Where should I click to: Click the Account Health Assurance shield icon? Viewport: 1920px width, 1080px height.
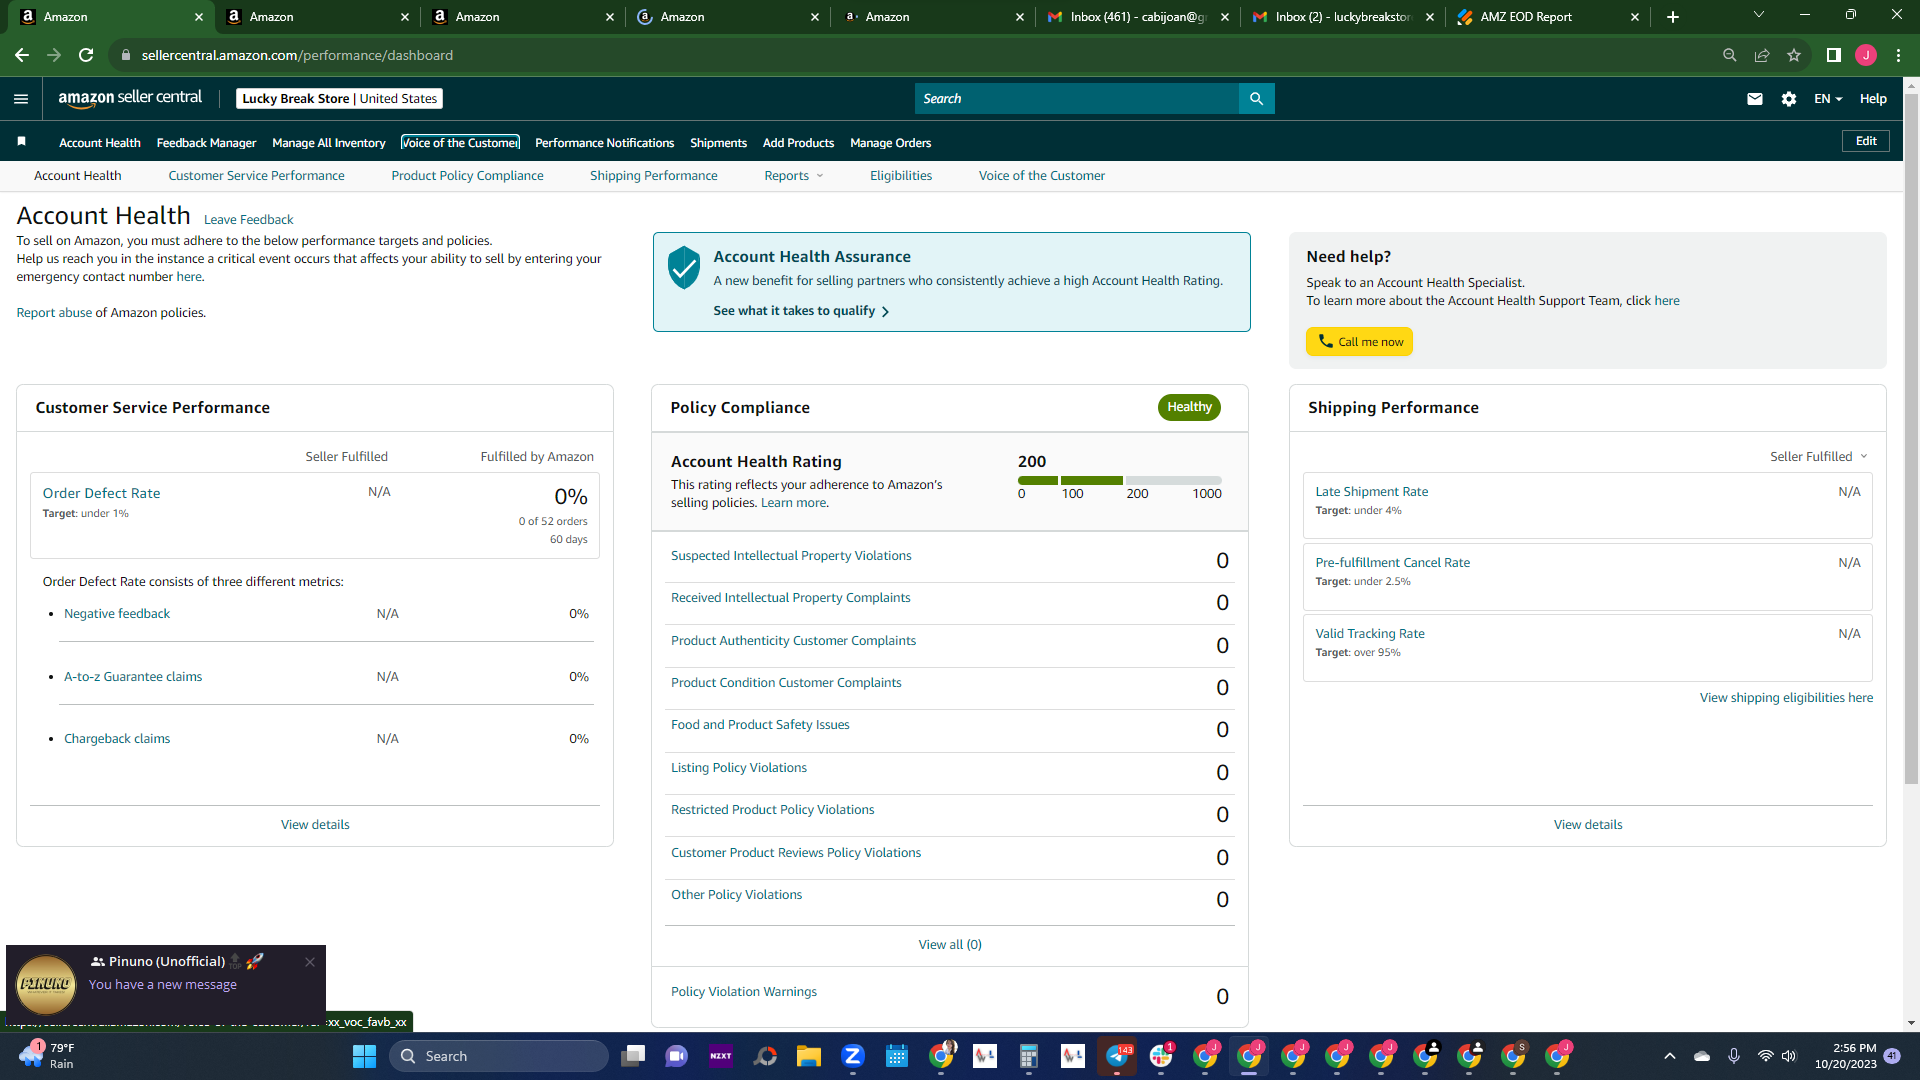tap(684, 268)
